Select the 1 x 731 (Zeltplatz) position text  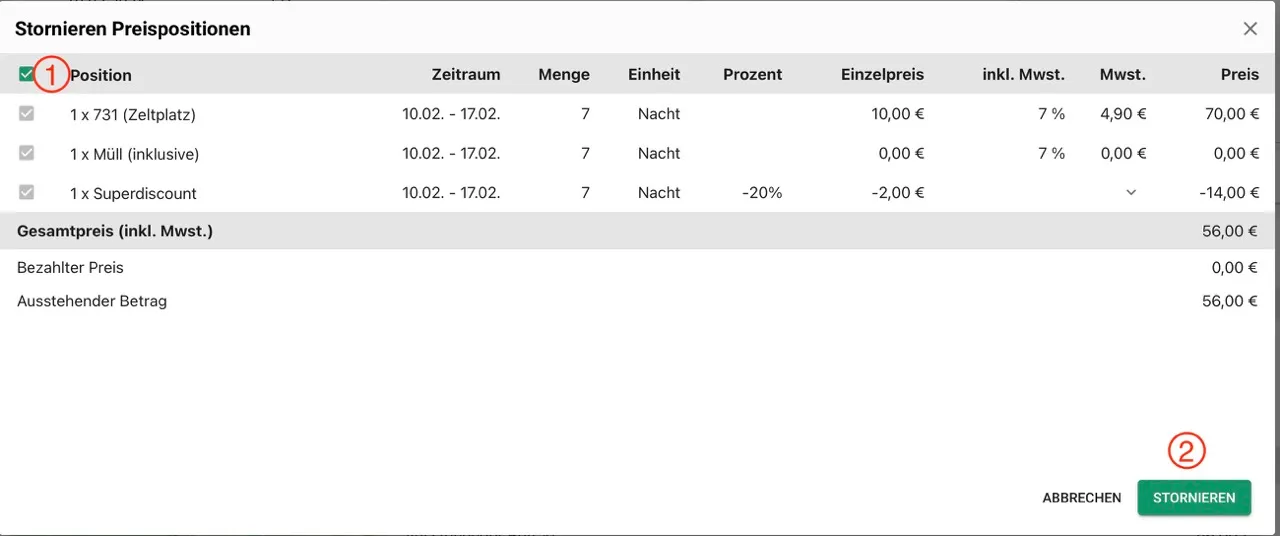coord(132,115)
